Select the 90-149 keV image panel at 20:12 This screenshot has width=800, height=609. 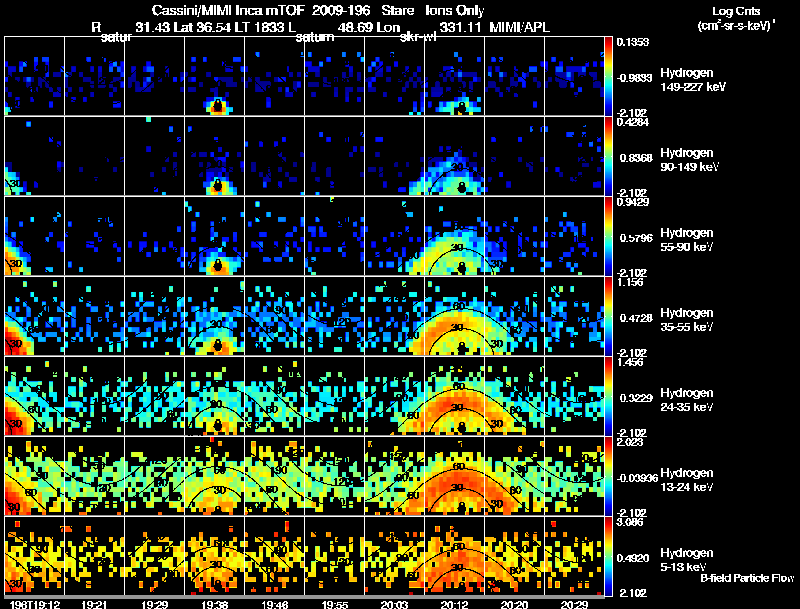click(455, 156)
